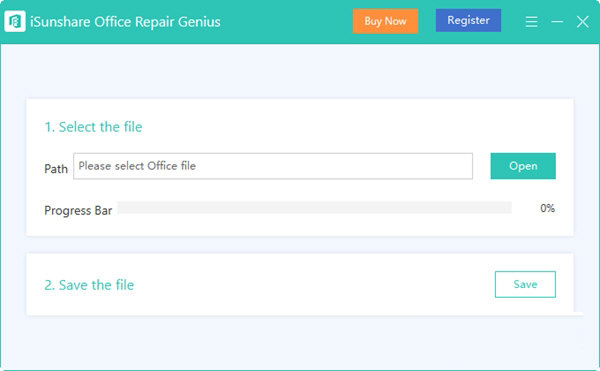Click the "2. Save the file" heading
This screenshot has height=371, width=600.
pos(89,285)
